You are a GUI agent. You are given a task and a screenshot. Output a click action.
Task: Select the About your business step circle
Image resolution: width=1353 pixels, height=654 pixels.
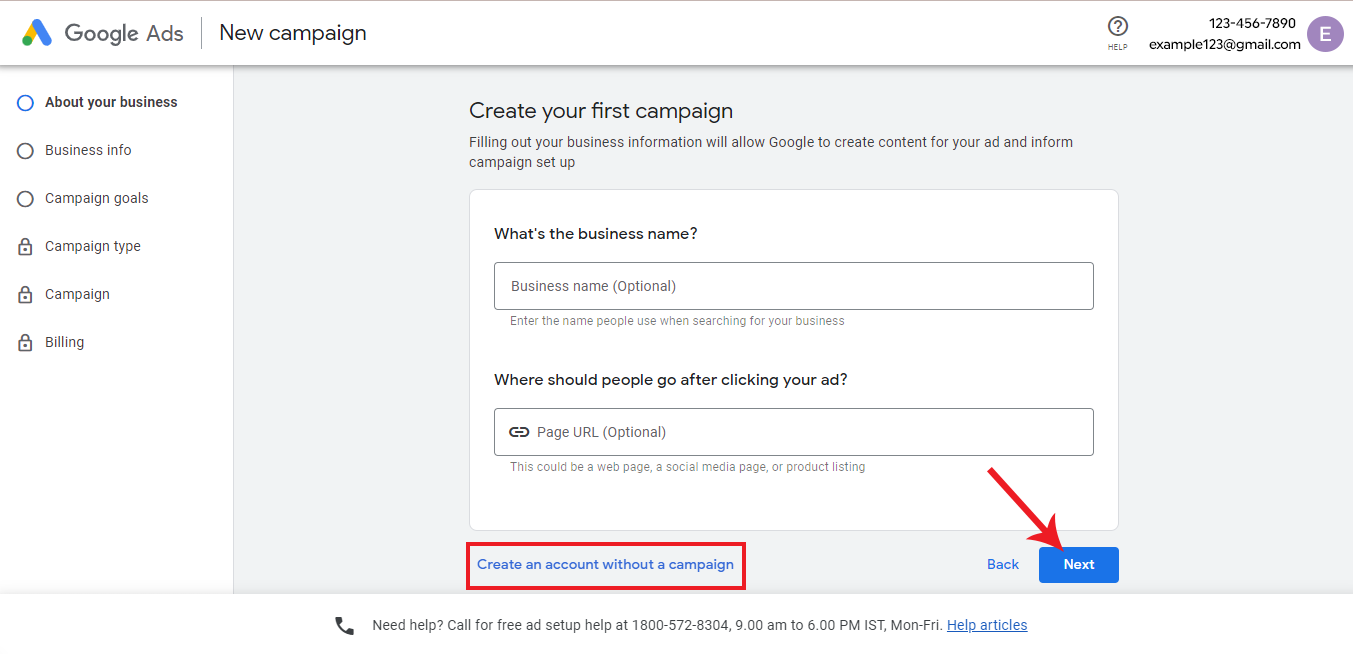(26, 102)
